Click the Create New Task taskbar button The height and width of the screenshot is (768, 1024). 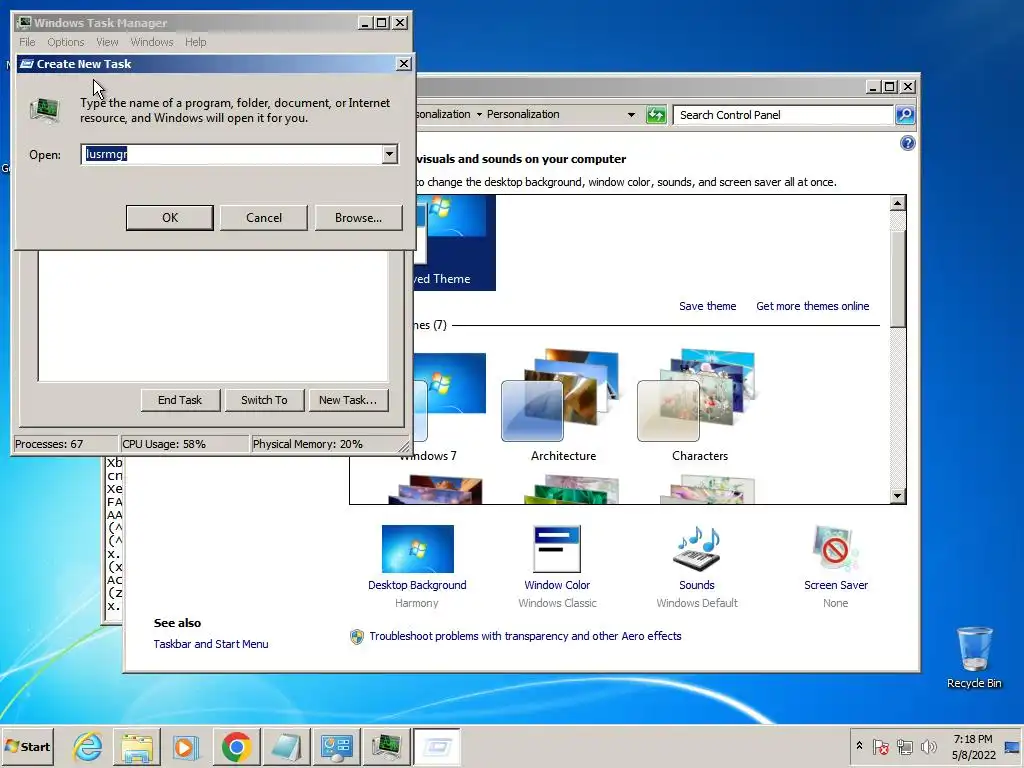[437, 746]
